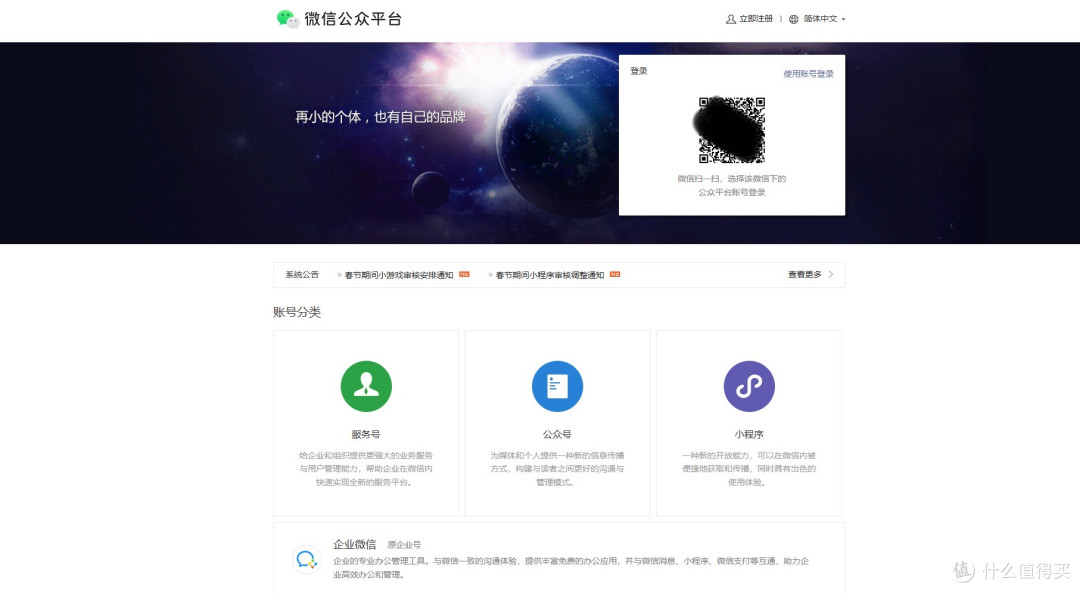This screenshot has height=593, width=1080.
Task: Click the user icon beside 立即注册
Action: [731, 19]
